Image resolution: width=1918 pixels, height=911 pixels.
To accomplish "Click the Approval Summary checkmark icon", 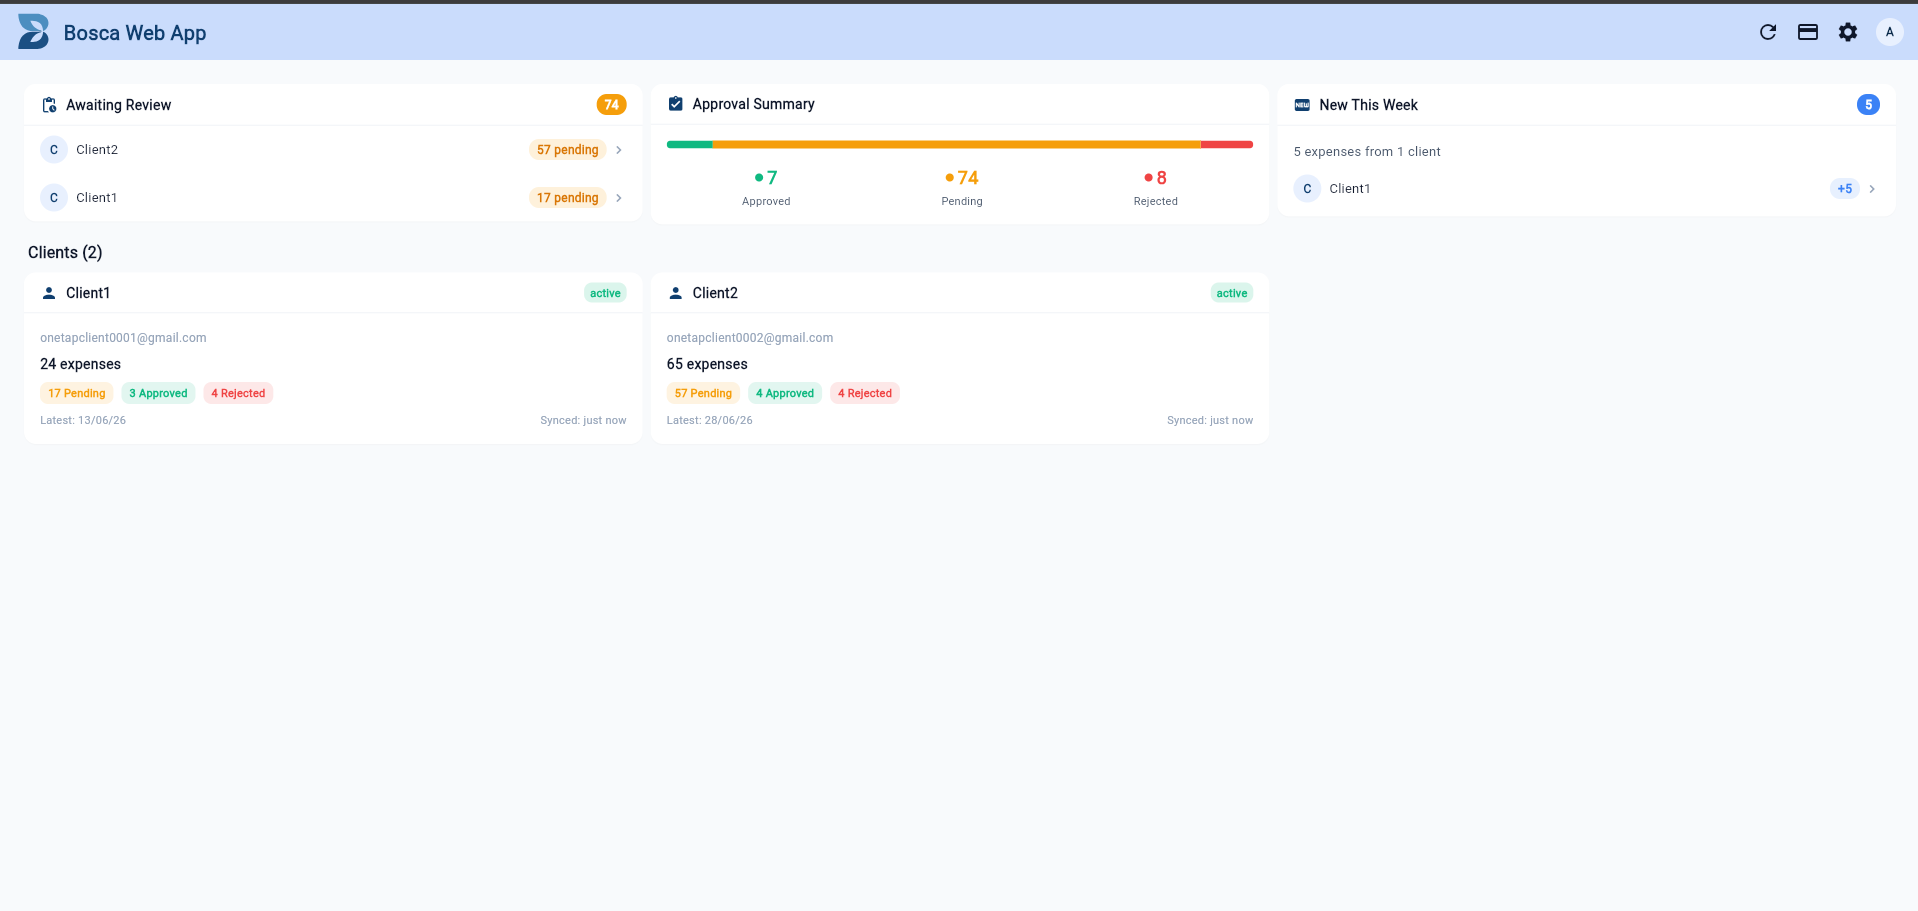I will click(x=676, y=104).
